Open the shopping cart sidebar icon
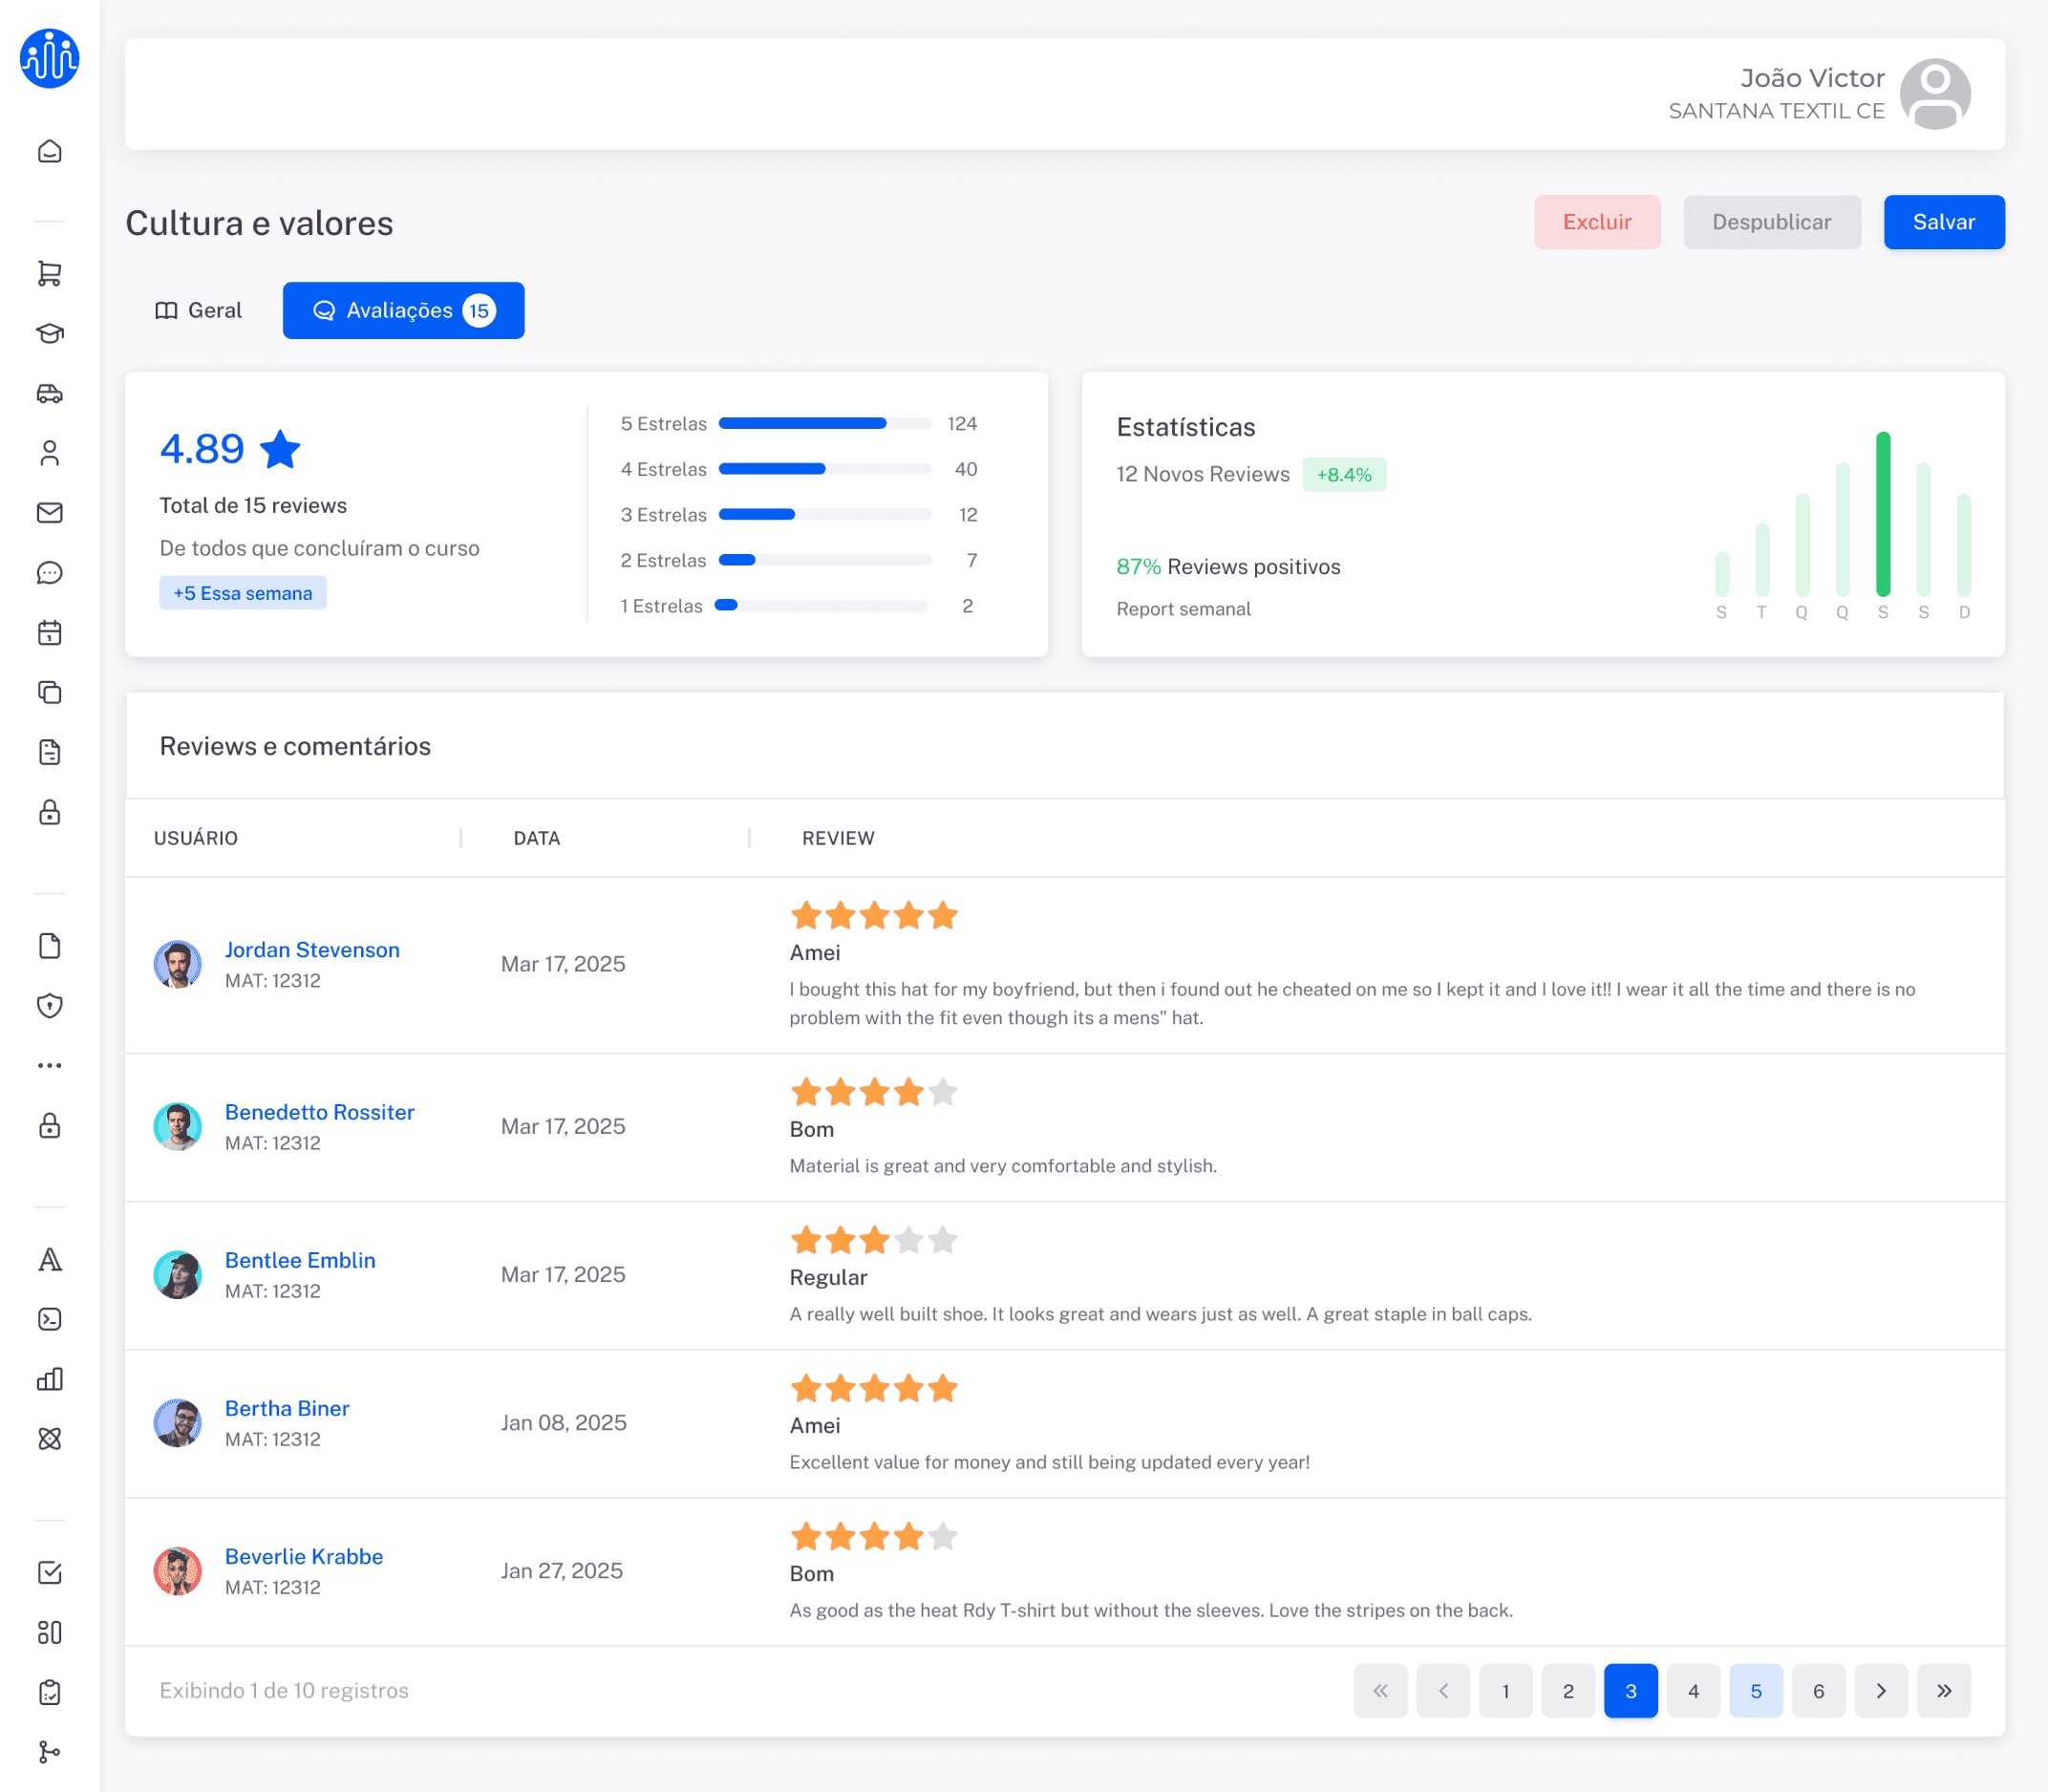2048x1792 pixels. (x=49, y=273)
